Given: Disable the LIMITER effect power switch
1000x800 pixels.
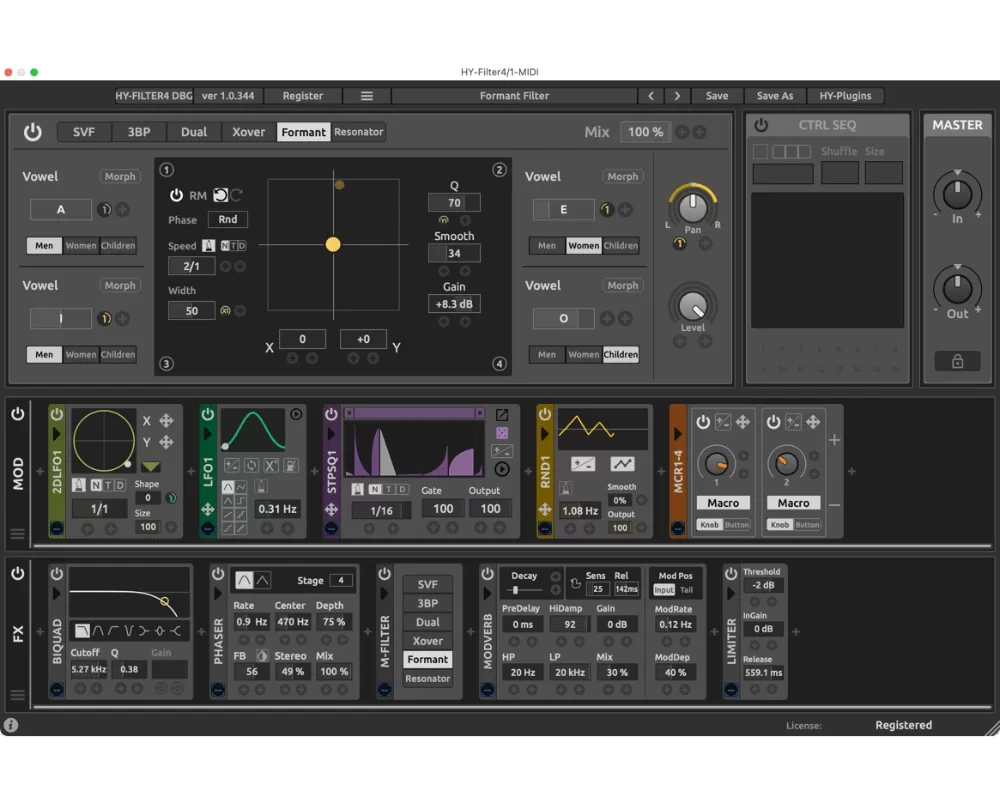Looking at the screenshot, I should [731, 574].
